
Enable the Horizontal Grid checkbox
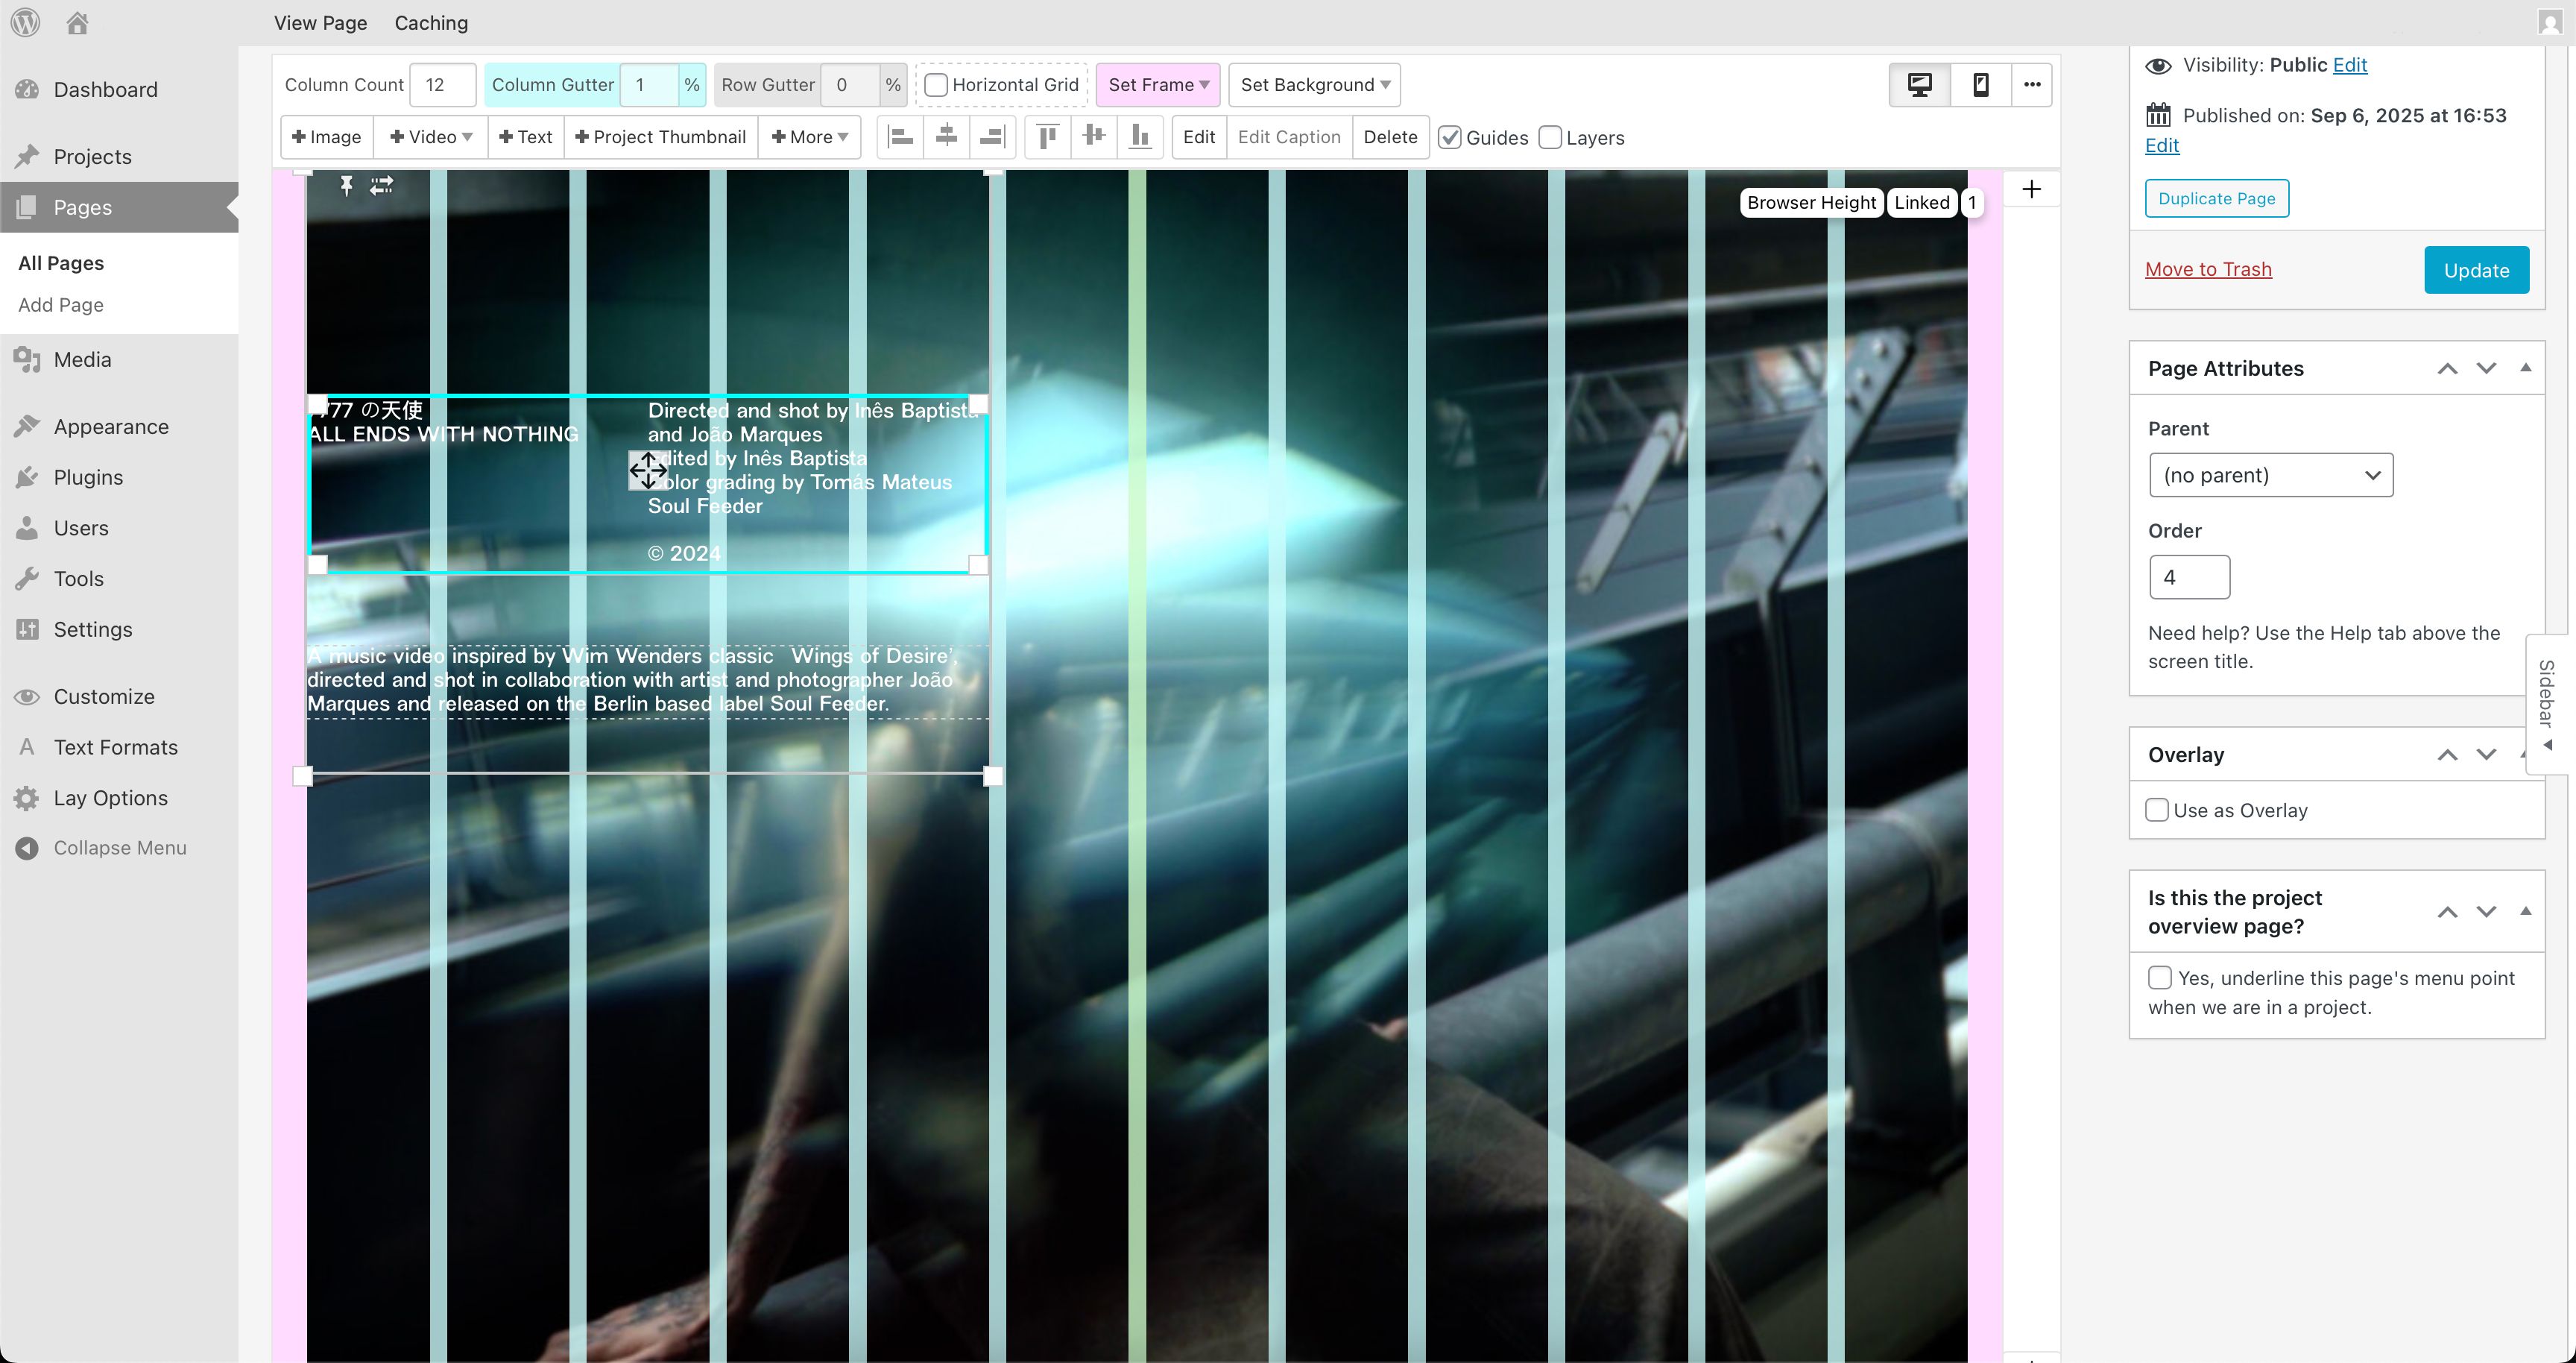point(936,85)
